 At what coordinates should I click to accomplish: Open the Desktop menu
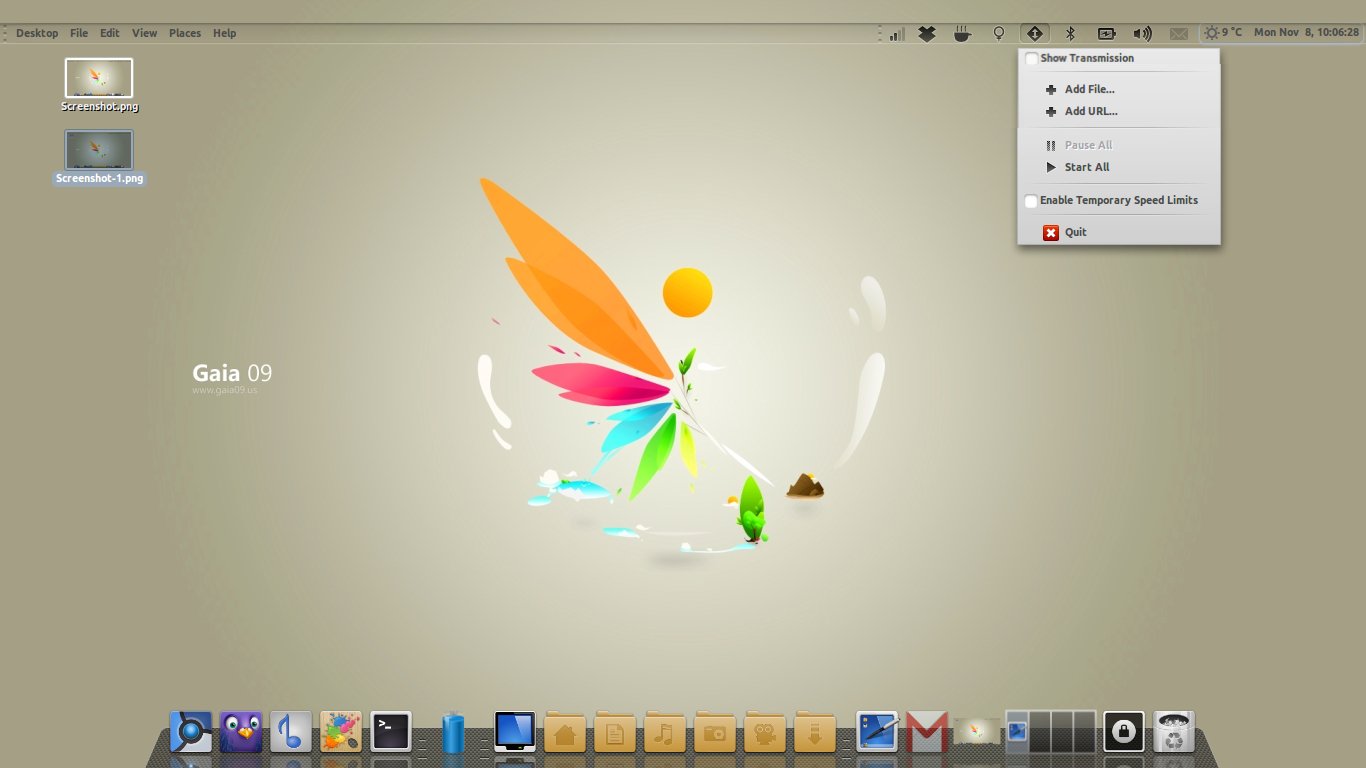tap(37, 33)
